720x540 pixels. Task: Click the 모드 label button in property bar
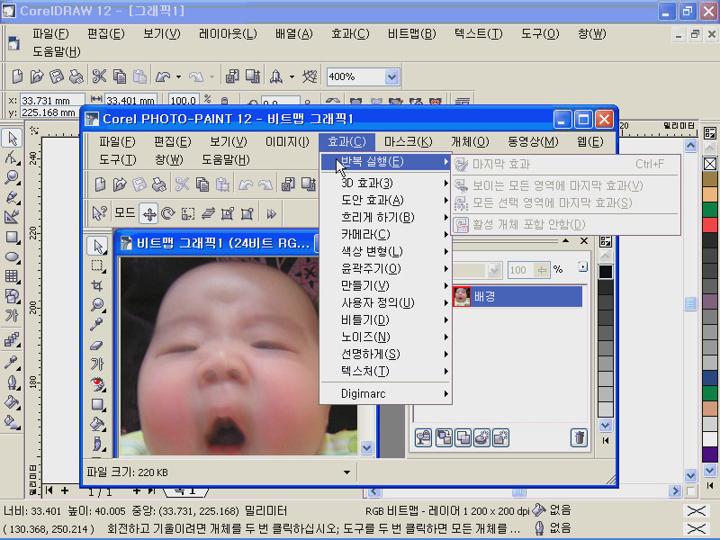pos(125,213)
